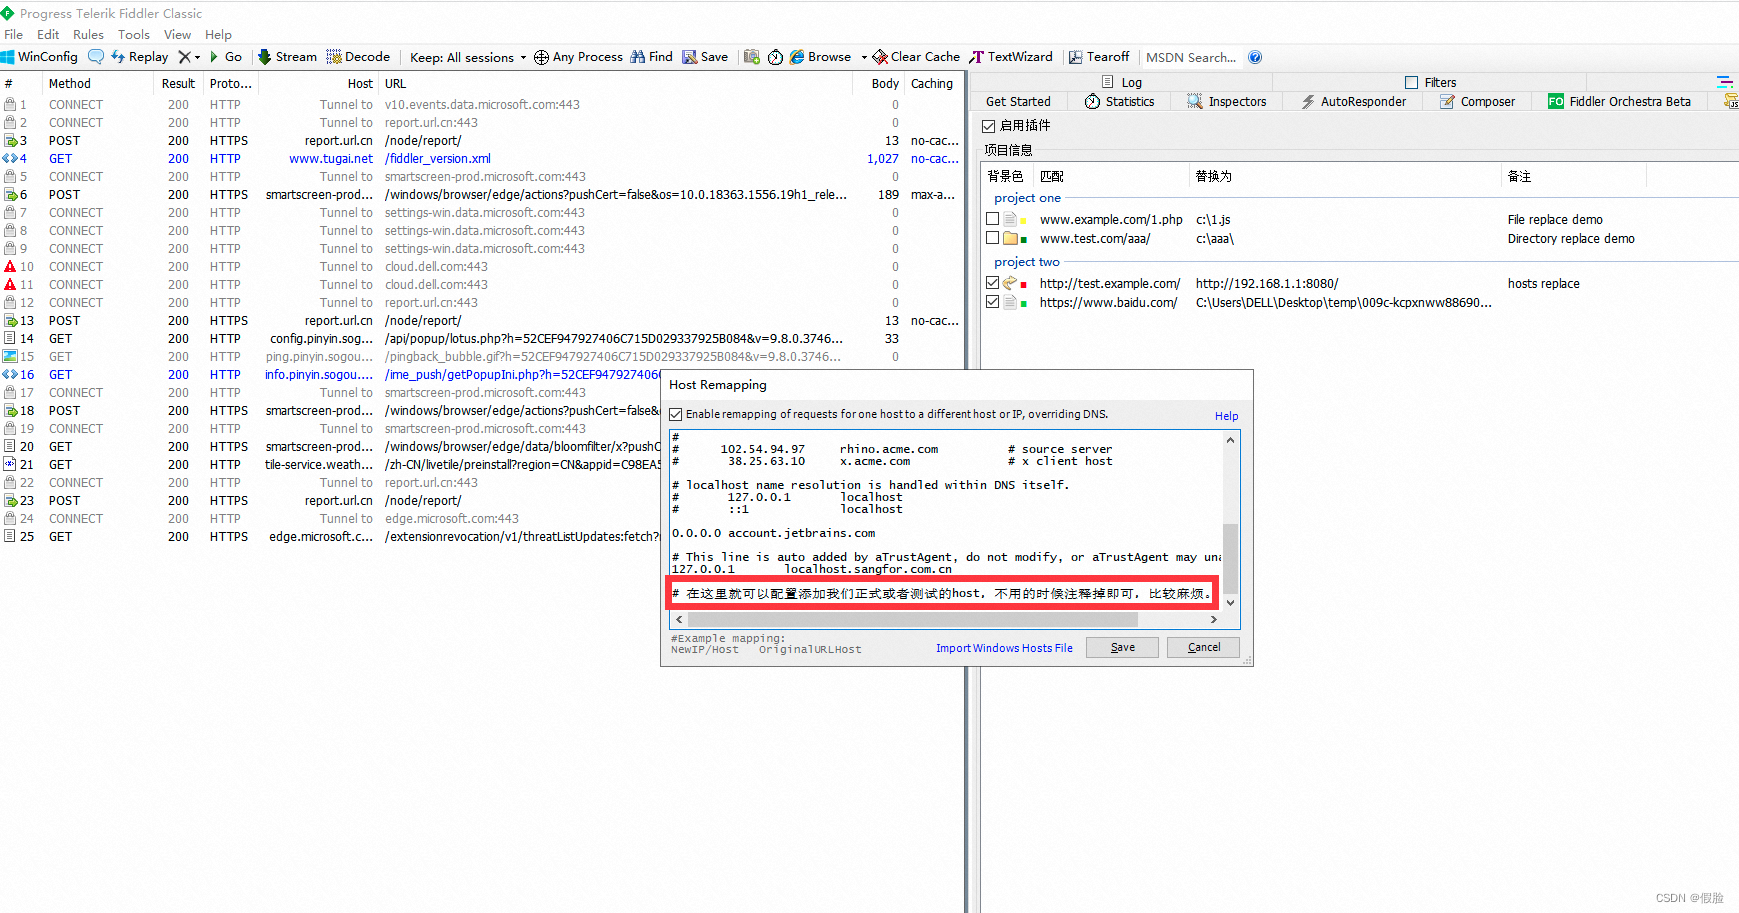Open the Log tab
Image resolution: width=1739 pixels, height=913 pixels.
[x=1122, y=82]
